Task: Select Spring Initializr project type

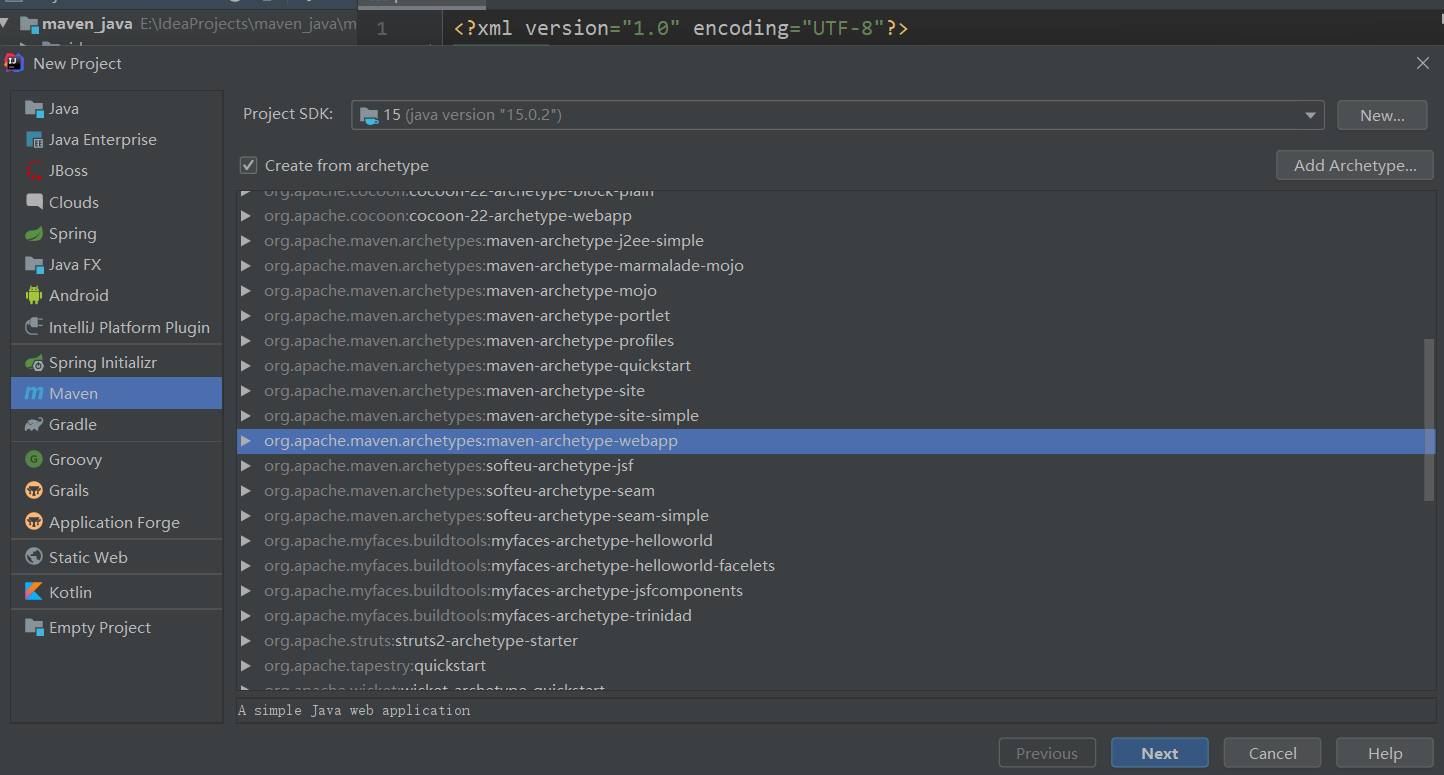Action: tap(116, 362)
